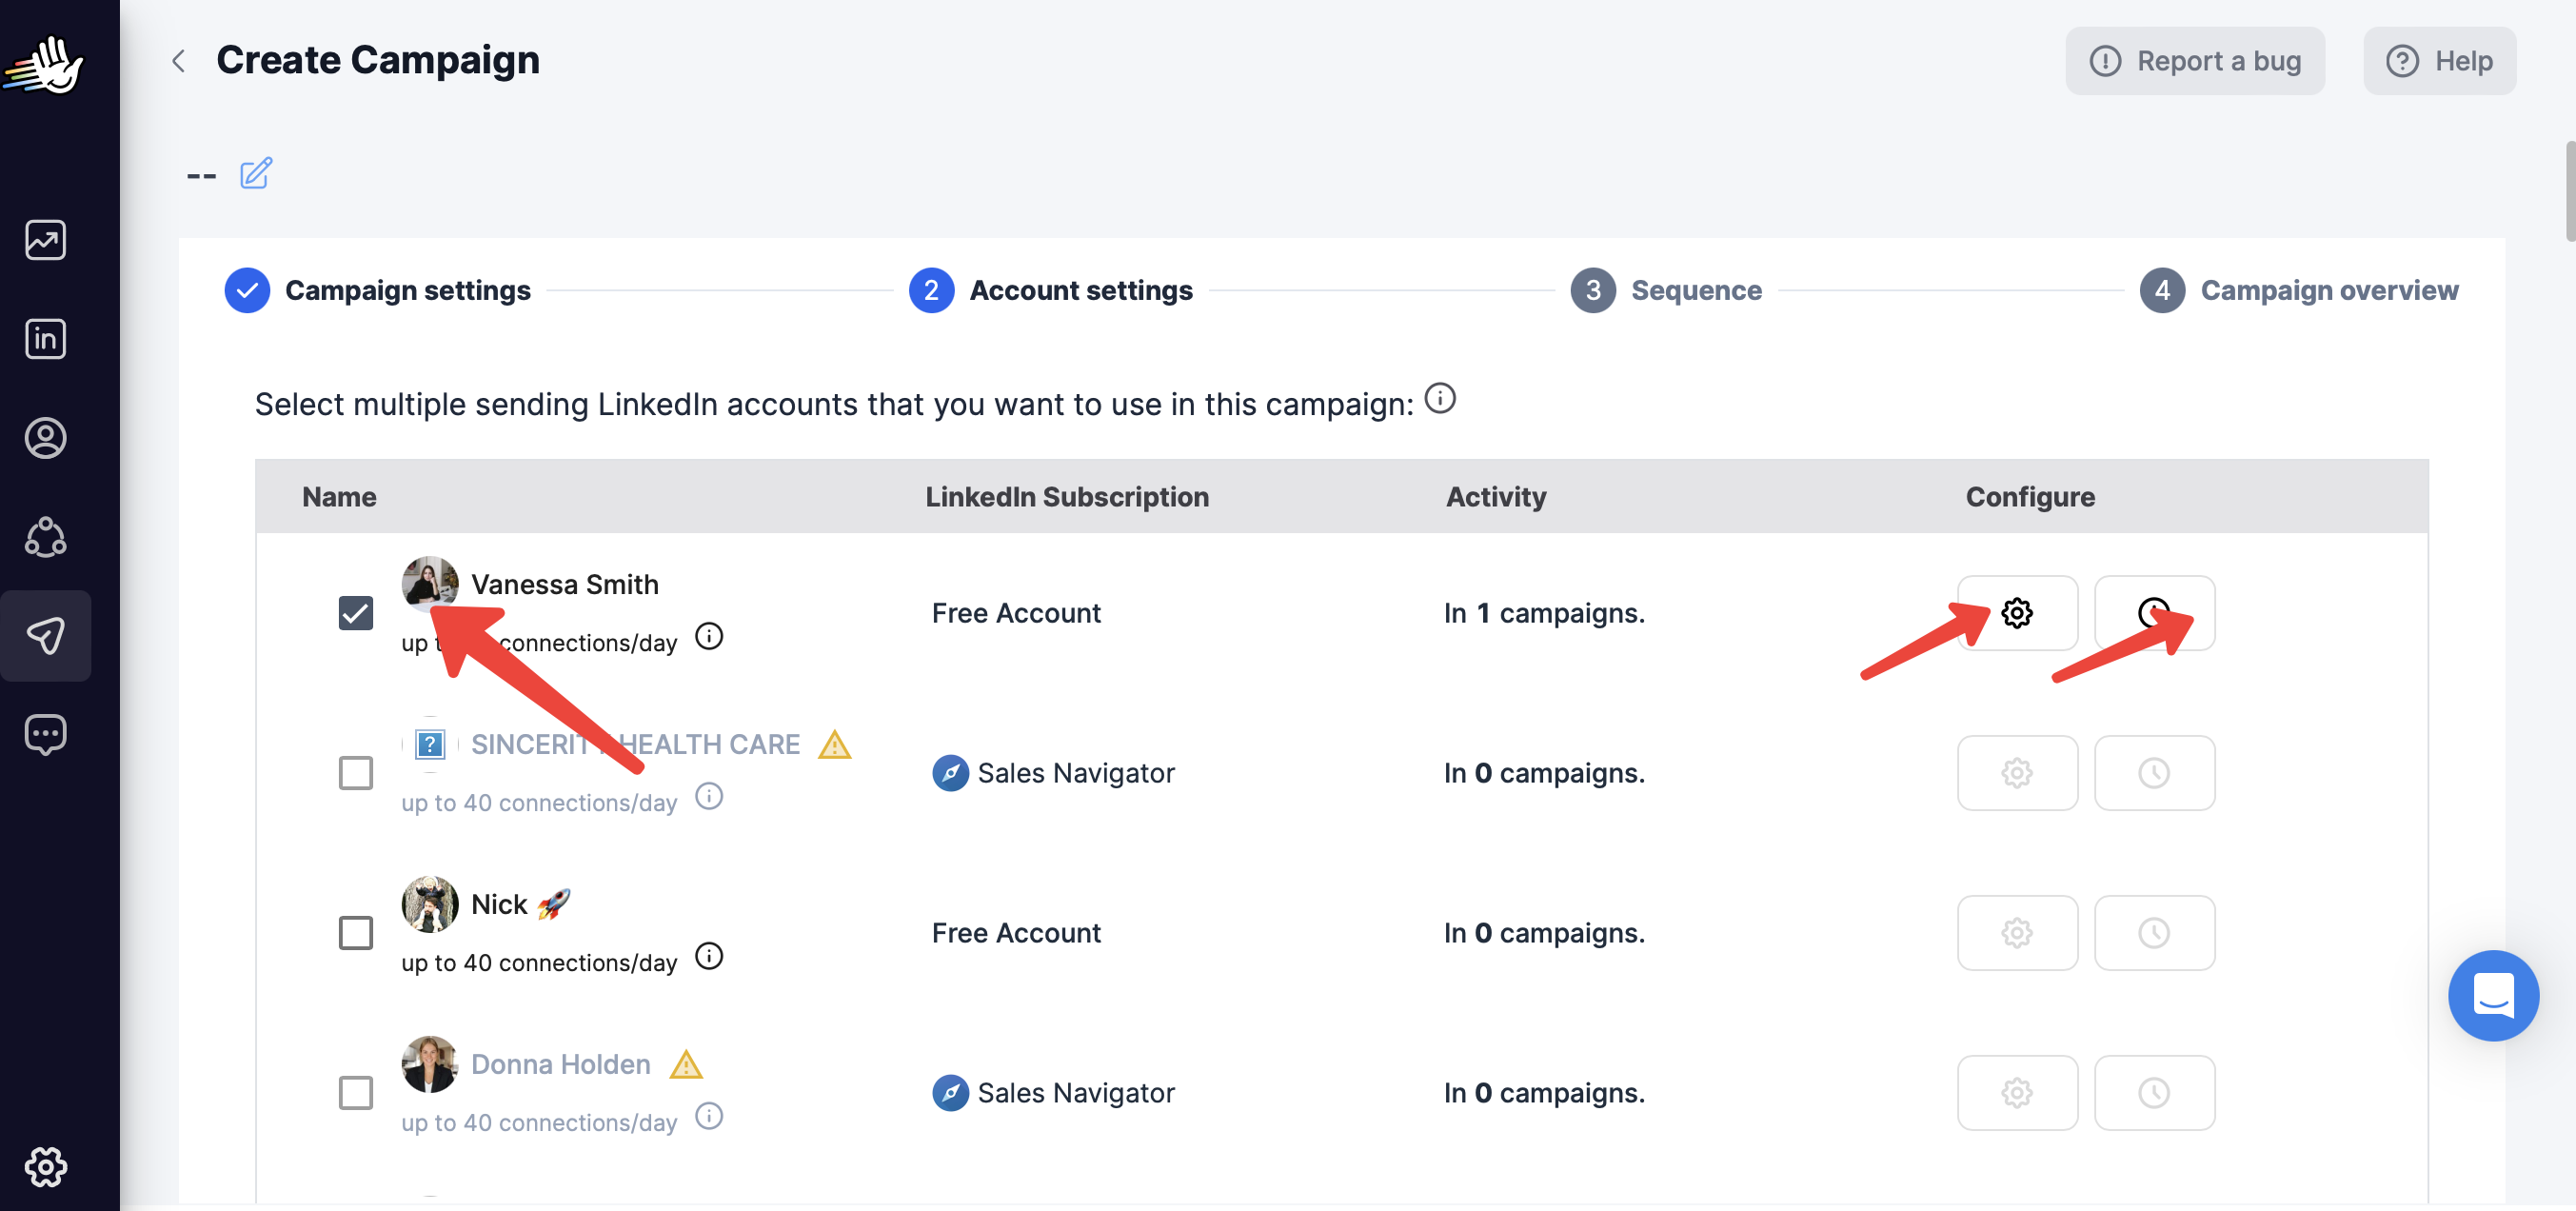Open the campaigns paper plane sidebar icon
The height and width of the screenshot is (1211, 2576).
[x=45, y=635]
